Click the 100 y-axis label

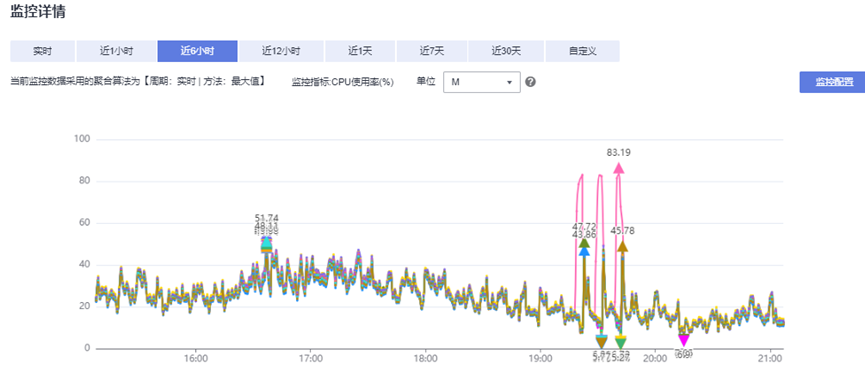[x=82, y=139]
